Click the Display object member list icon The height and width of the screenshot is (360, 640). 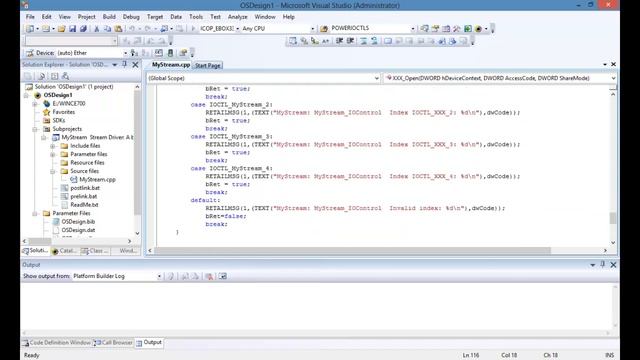click(x=293, y=41)
